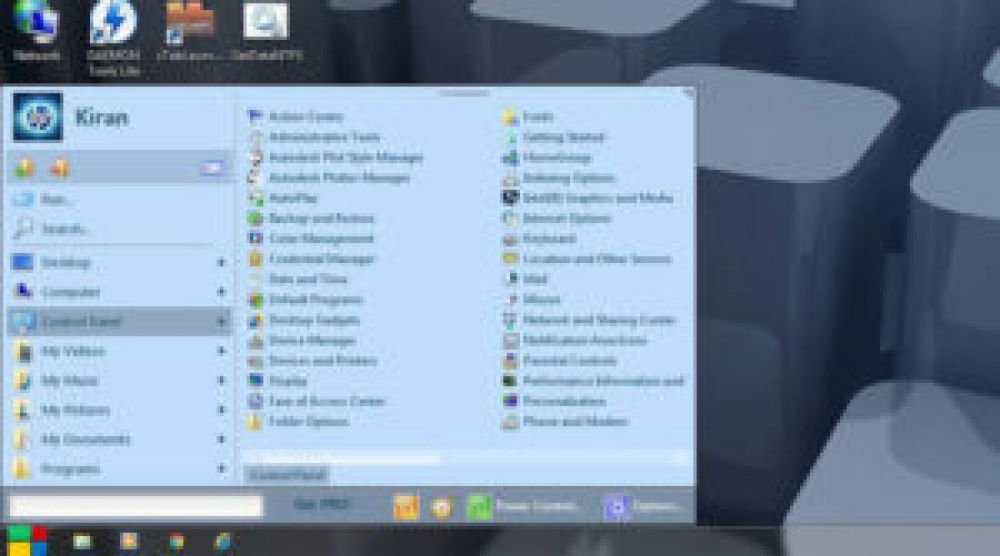
Task: Select Computer in the start menu
Action: tap(119, 292)
